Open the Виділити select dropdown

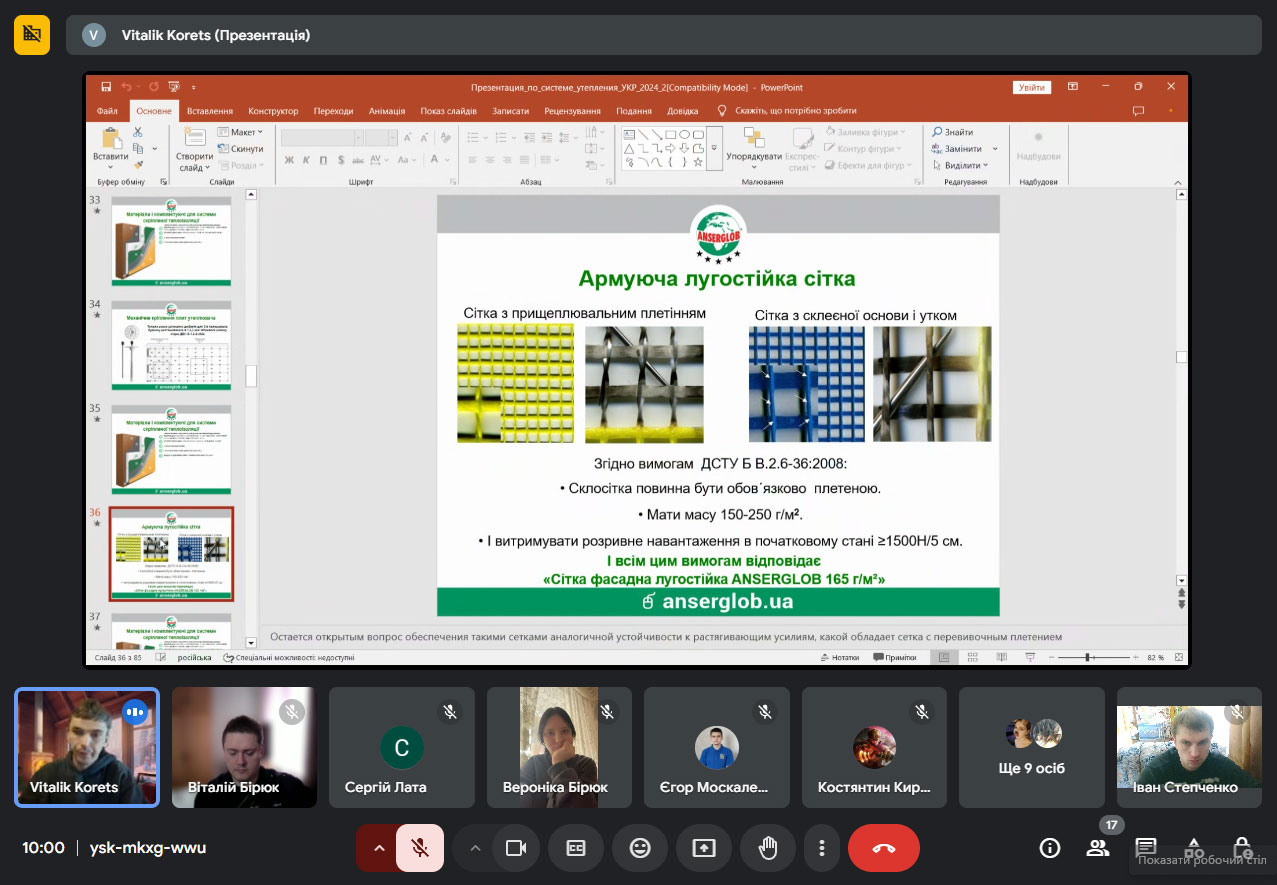[960, 165]
